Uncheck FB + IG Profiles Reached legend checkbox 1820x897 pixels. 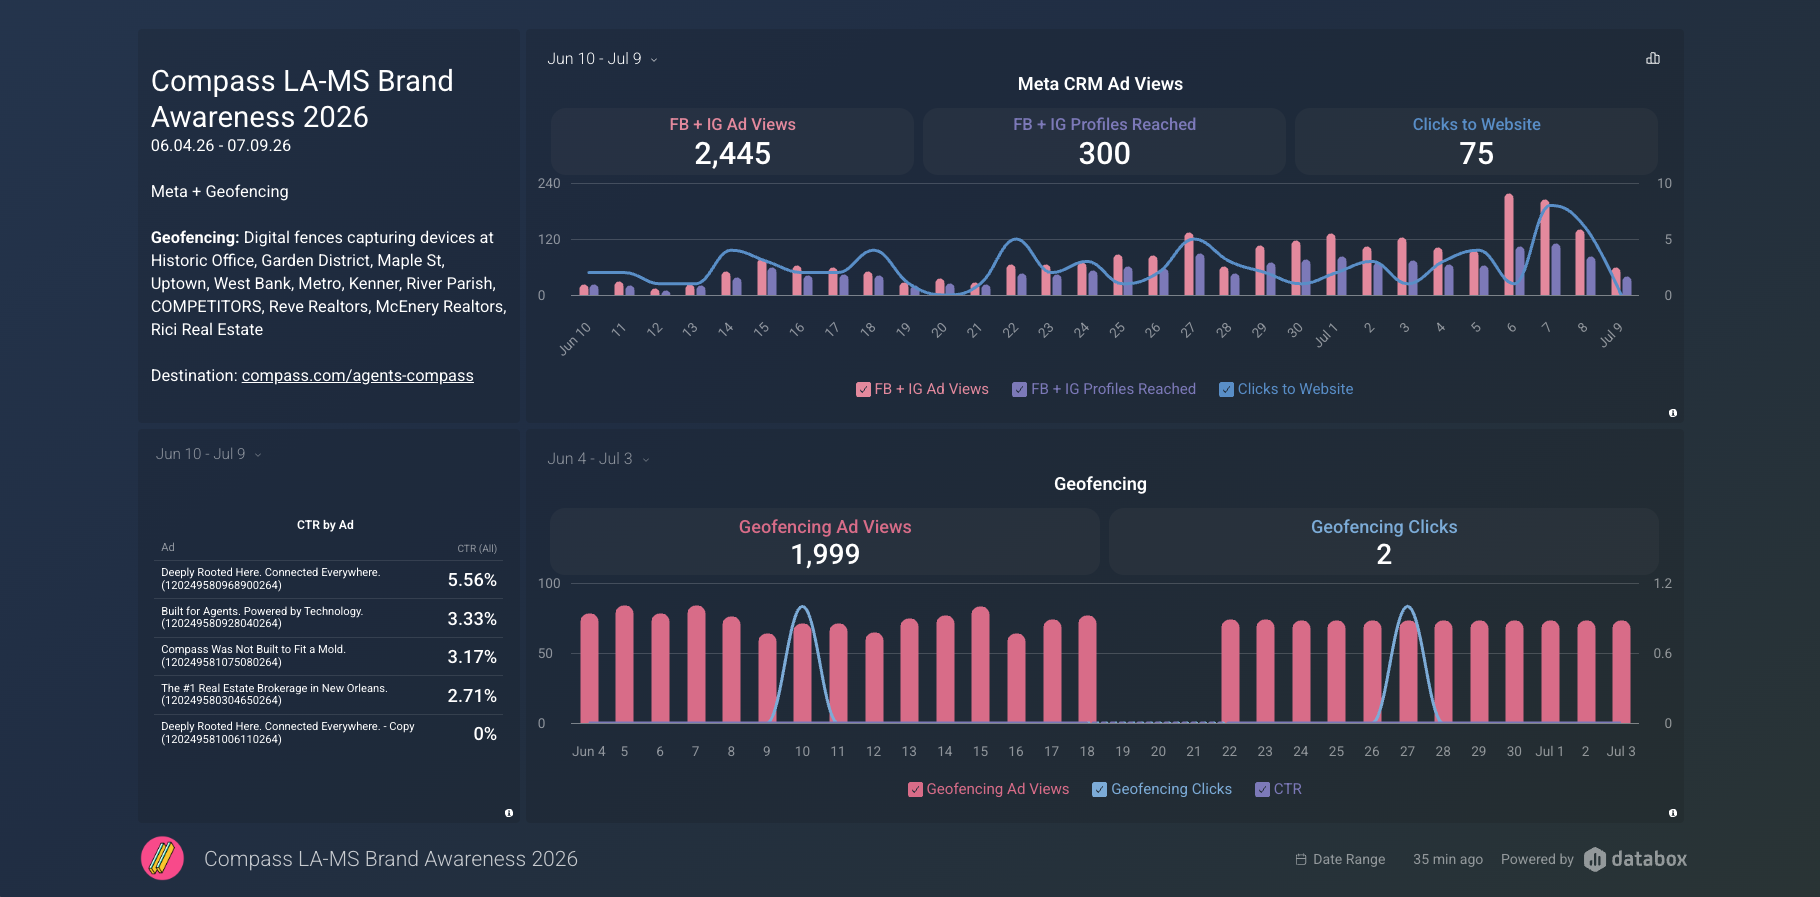[1019, 390]
